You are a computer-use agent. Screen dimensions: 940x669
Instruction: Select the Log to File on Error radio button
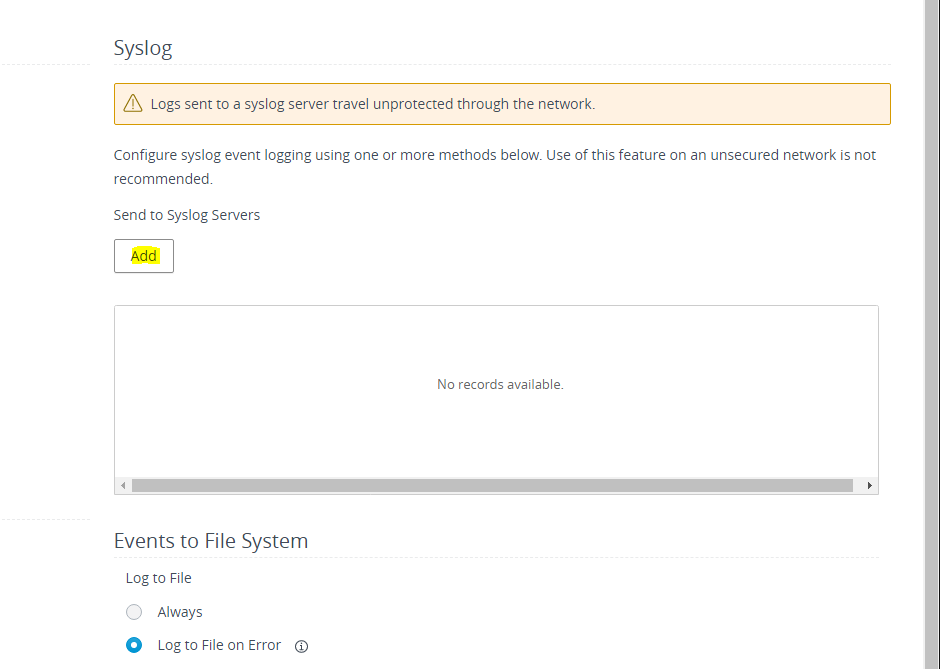click(134, 645)
